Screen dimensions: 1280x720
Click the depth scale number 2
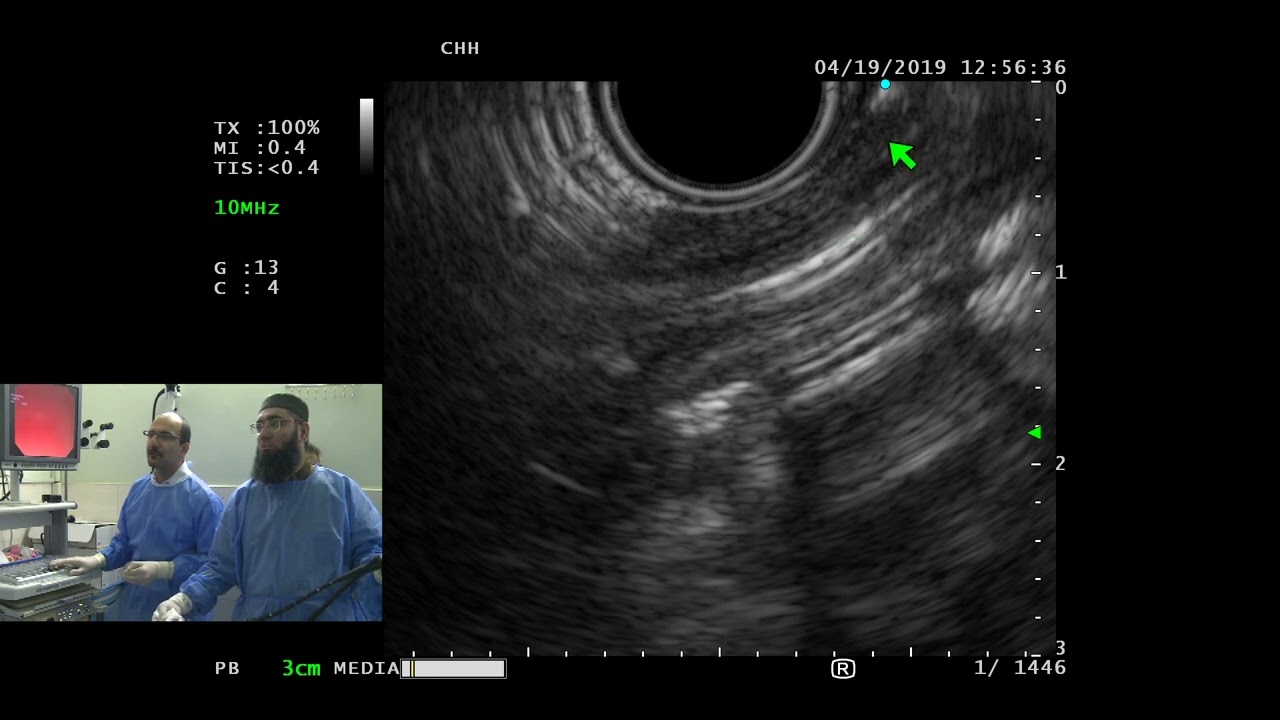coord(1061,464)
